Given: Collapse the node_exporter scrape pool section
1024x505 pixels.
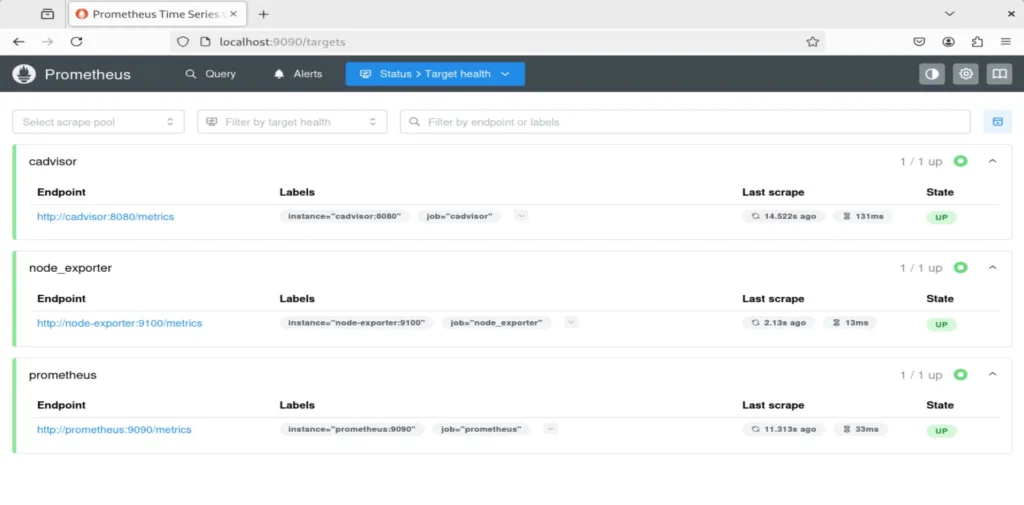Looking at the screenshot, I should (992, 268).
